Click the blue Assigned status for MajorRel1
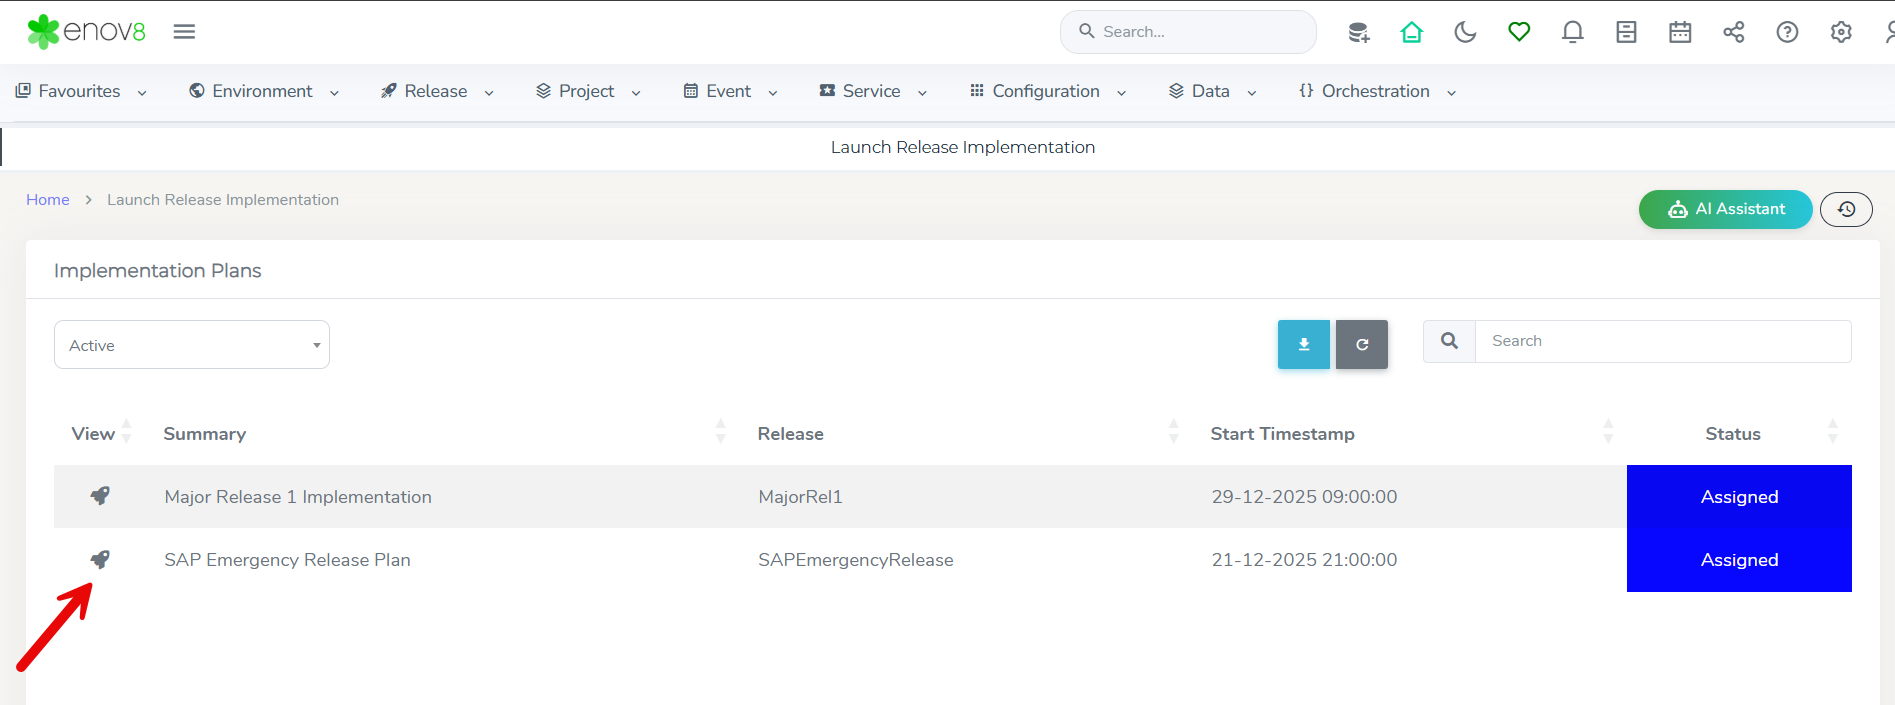Screen dimensions: 1895x705 pyautogui.click(x=1738, y=497)
